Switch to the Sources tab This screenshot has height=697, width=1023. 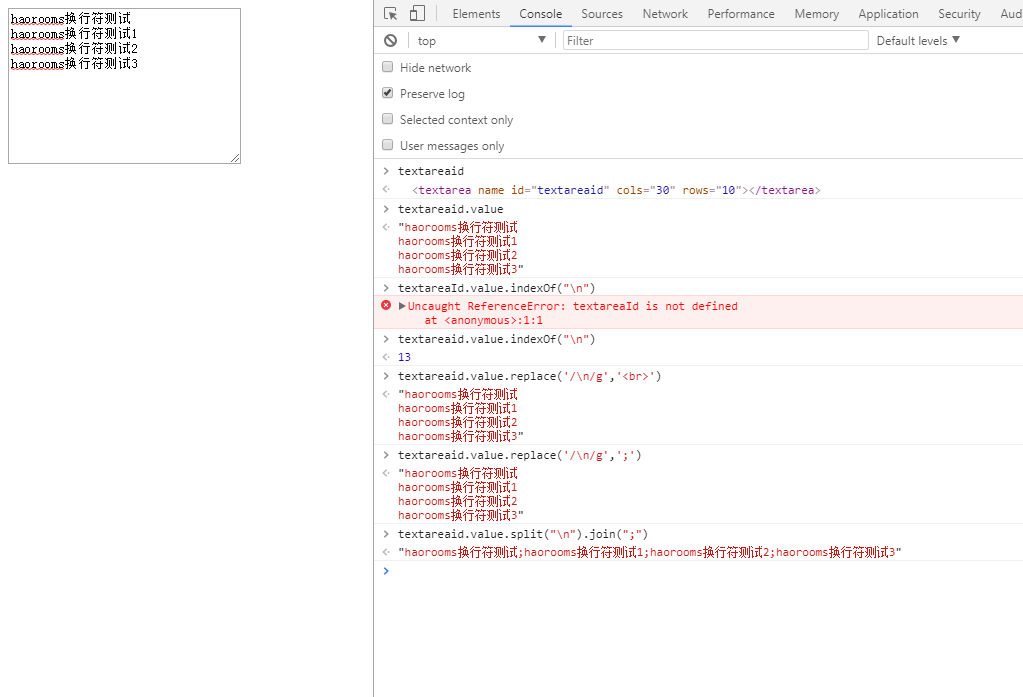602,14
